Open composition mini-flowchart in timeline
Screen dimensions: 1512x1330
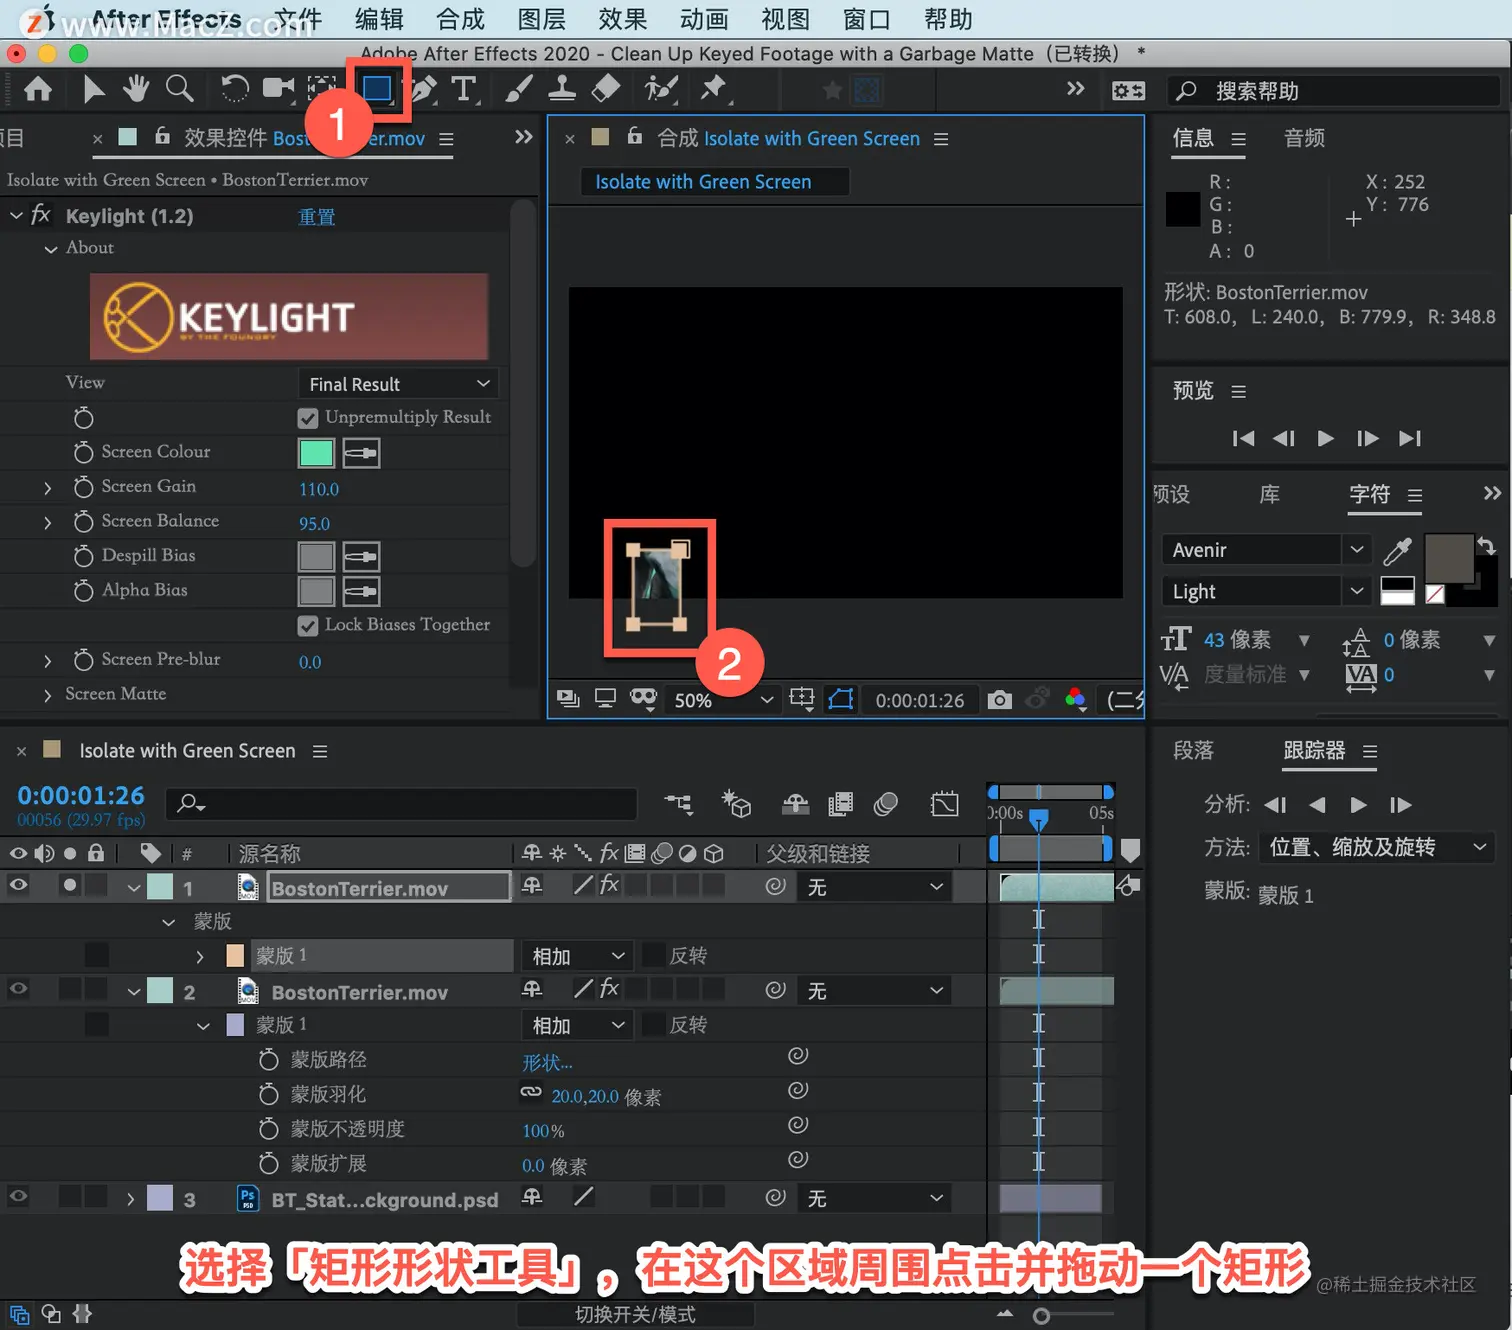pyautogui.click(x=678, y=803)
